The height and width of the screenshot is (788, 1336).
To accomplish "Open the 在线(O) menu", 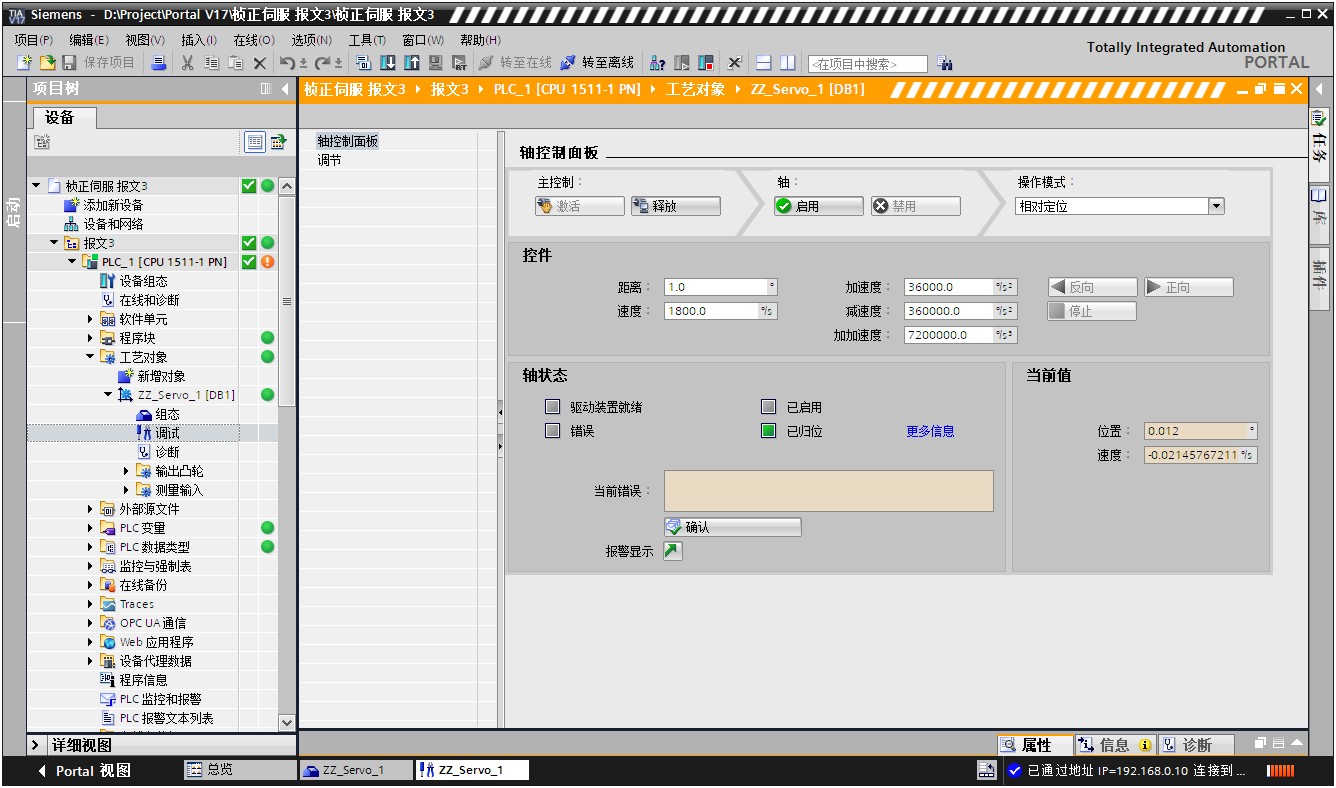I will coord(254,40).
